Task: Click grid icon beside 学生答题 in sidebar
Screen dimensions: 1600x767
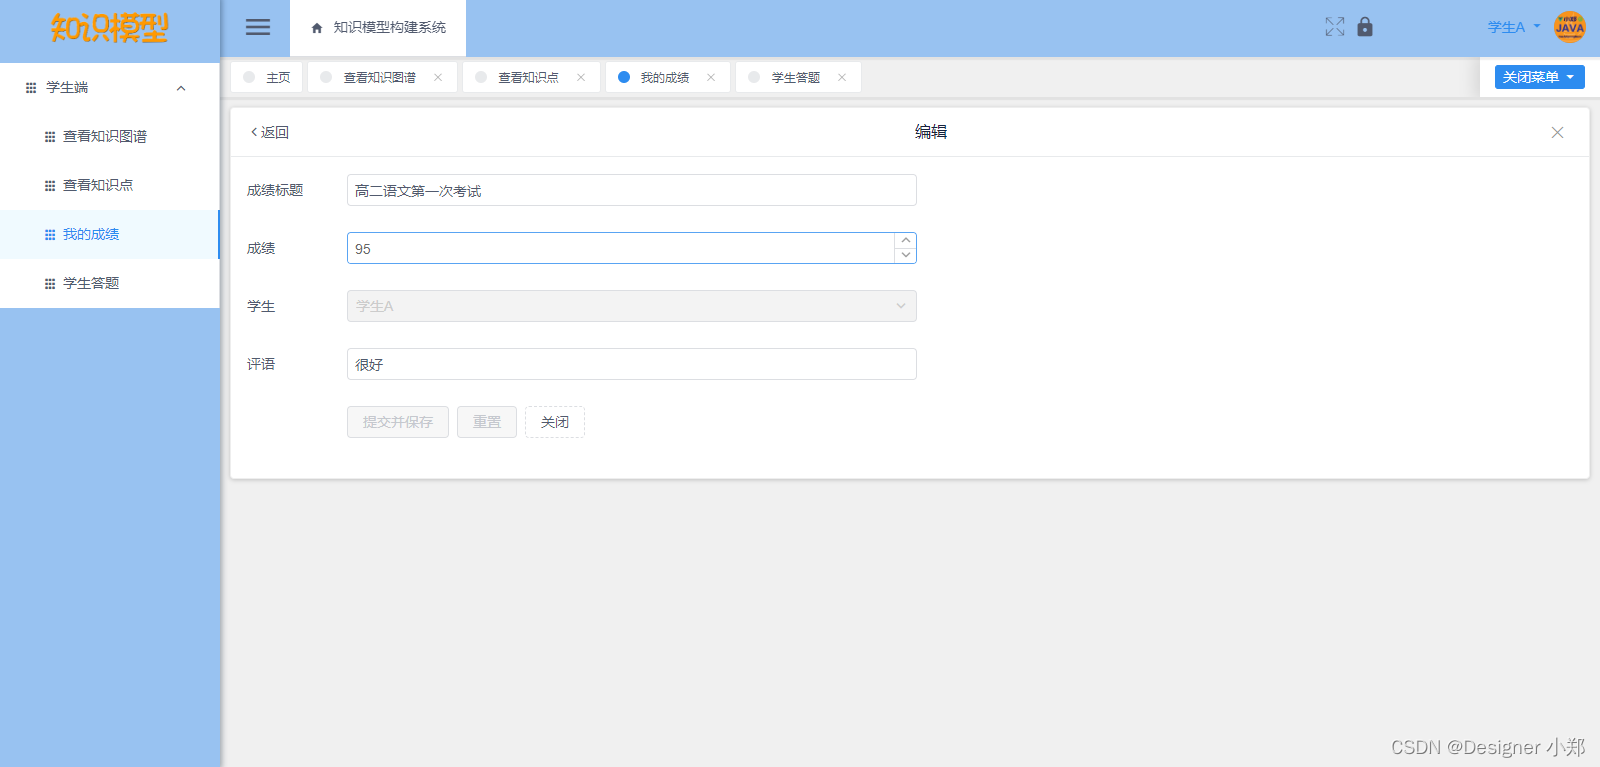Action: pyautogui.click(x=50, y=284)
